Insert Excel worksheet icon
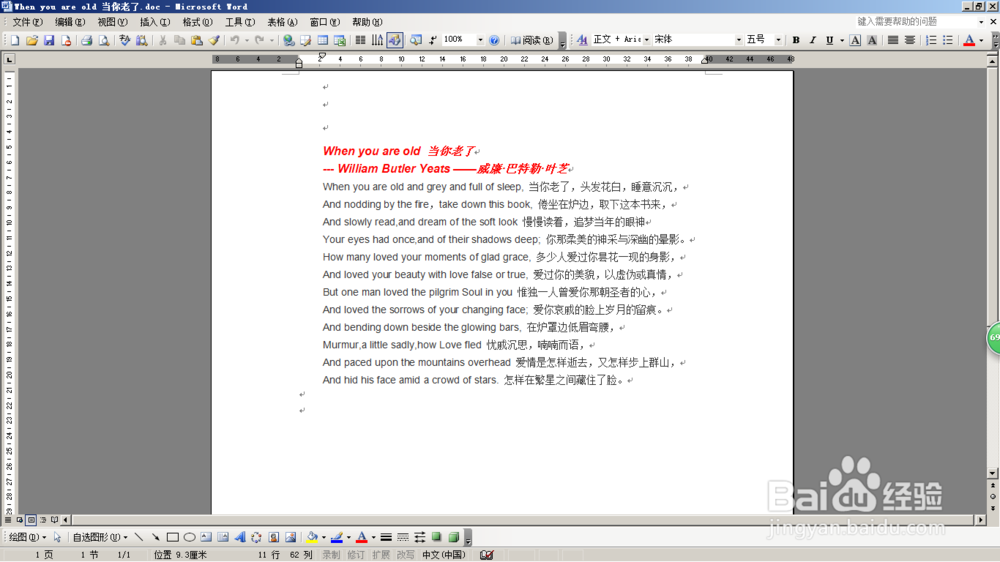 pos(340,40)
